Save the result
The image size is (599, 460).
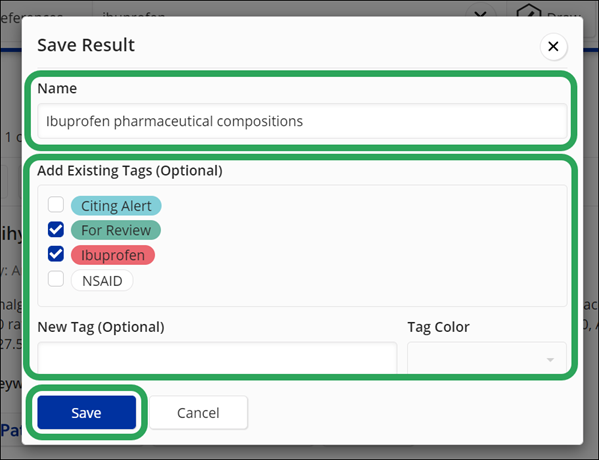[87, 413]
